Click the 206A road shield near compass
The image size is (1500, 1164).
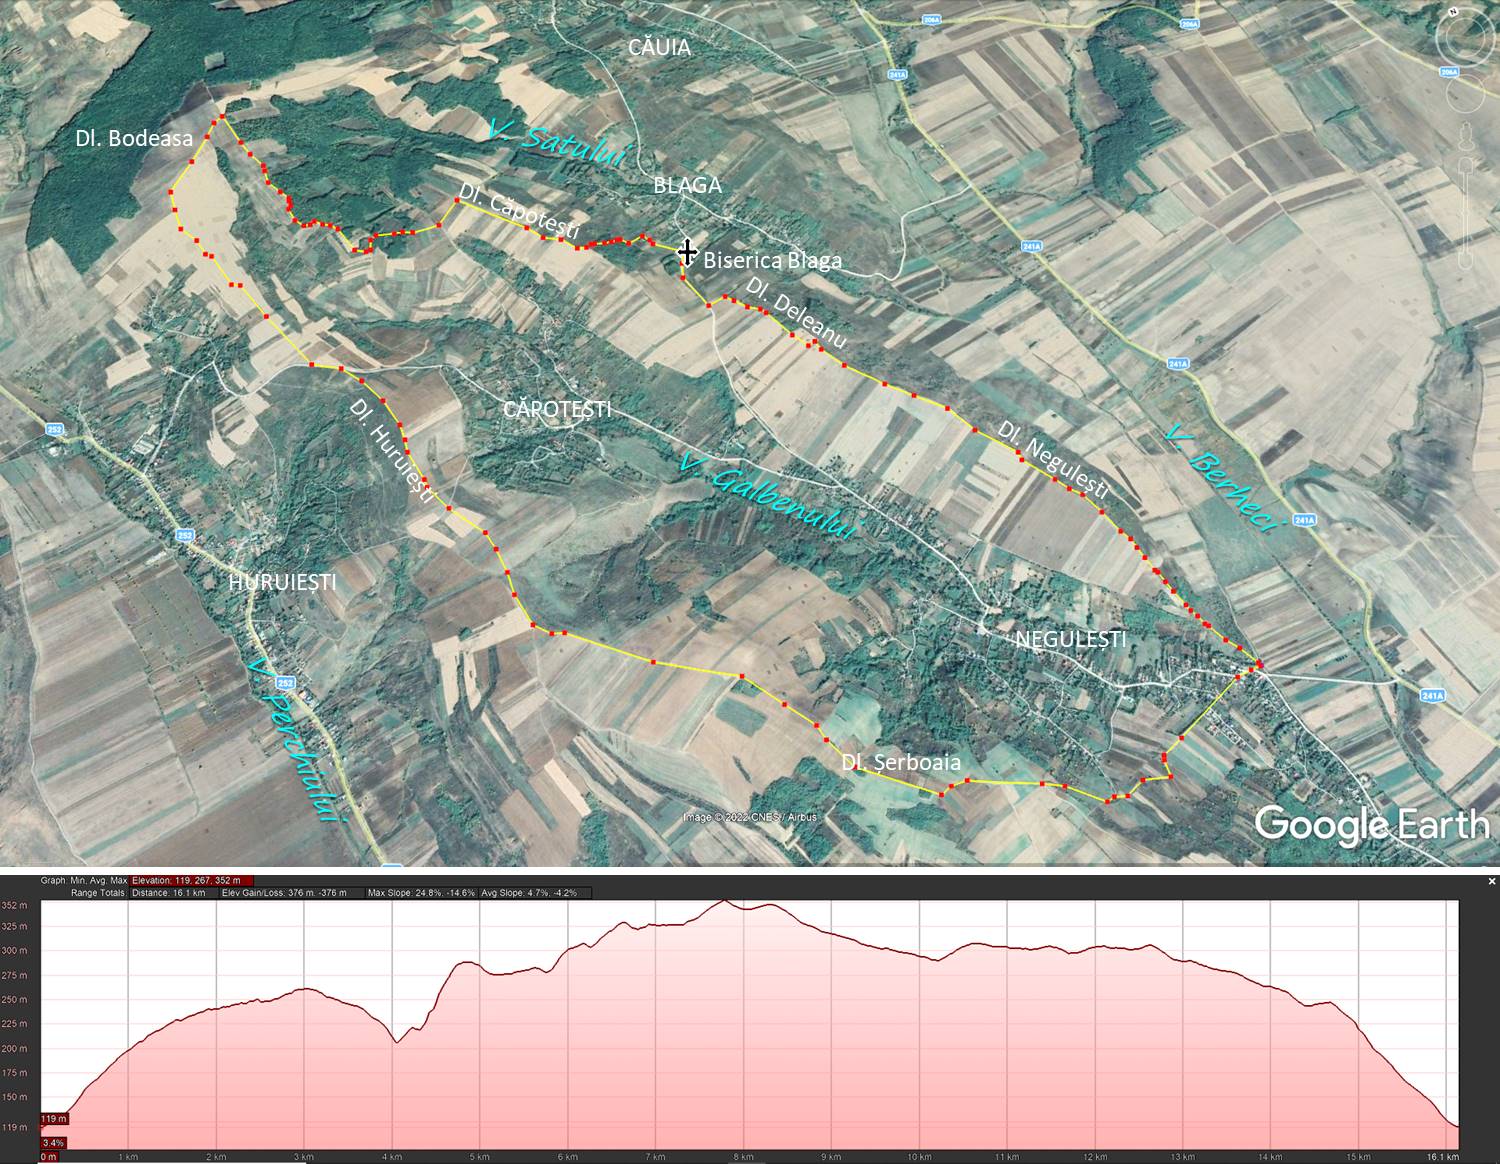coord(1447,72)
